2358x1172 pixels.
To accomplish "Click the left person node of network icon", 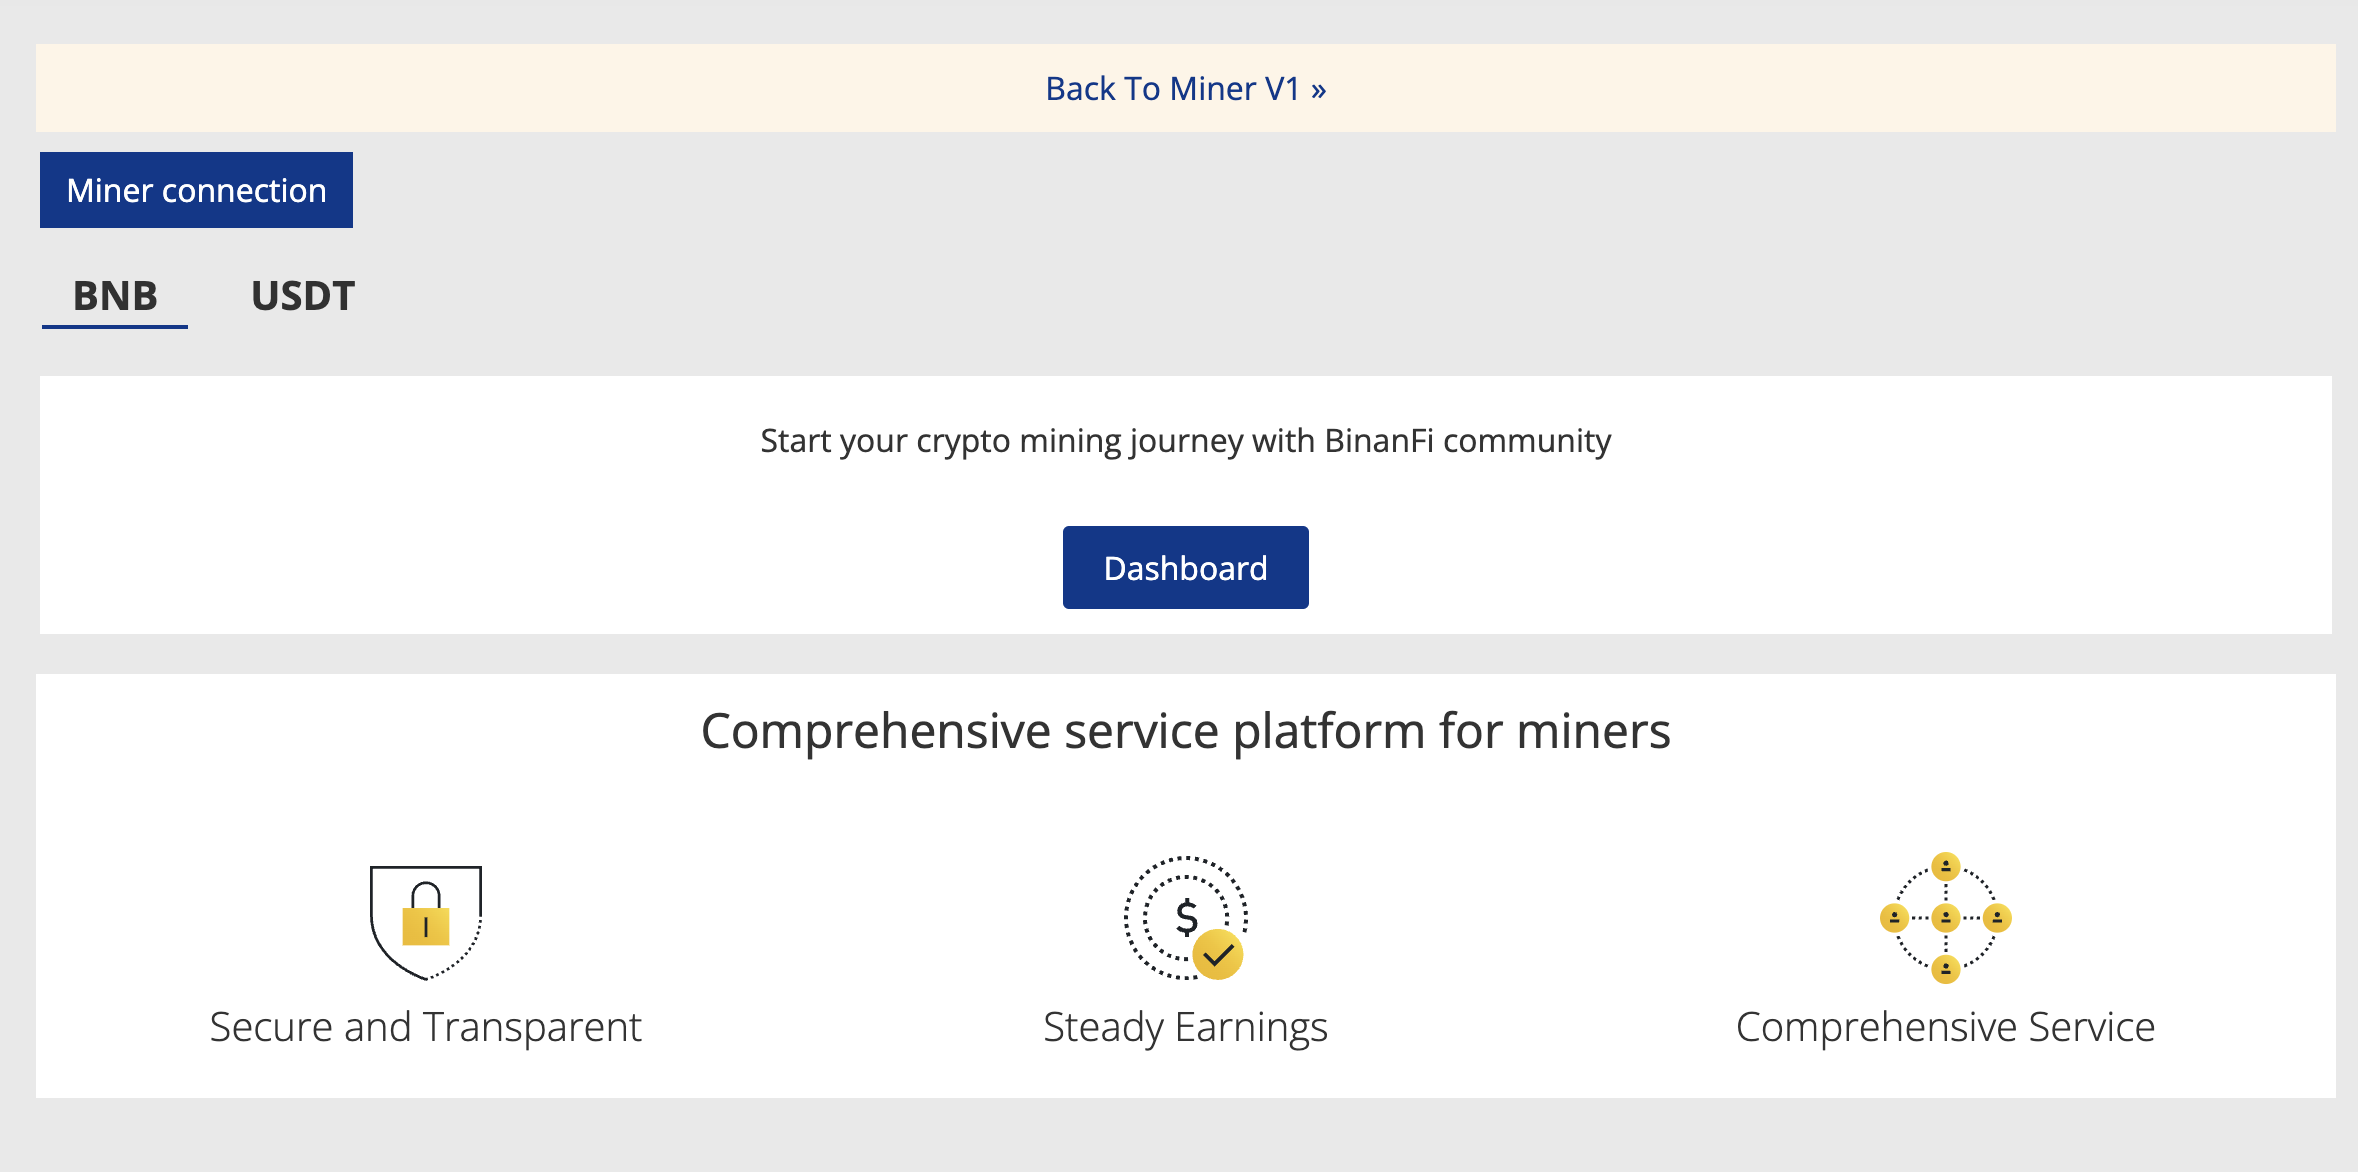I will pos(1894,918).
